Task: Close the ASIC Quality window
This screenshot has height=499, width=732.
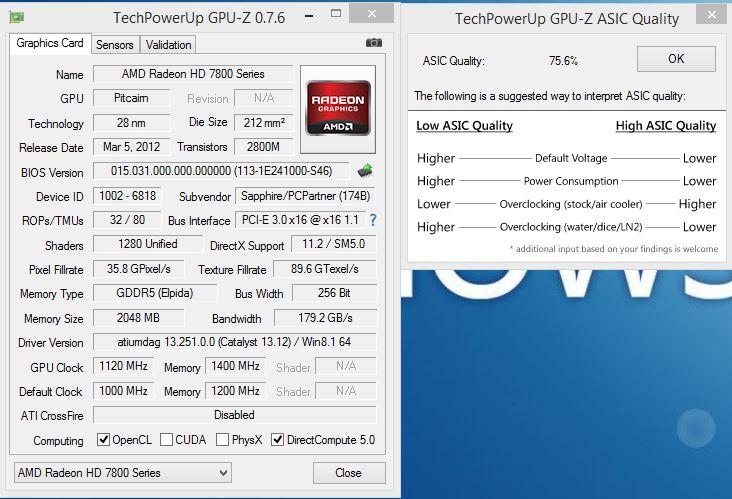Action: (711, 14)
